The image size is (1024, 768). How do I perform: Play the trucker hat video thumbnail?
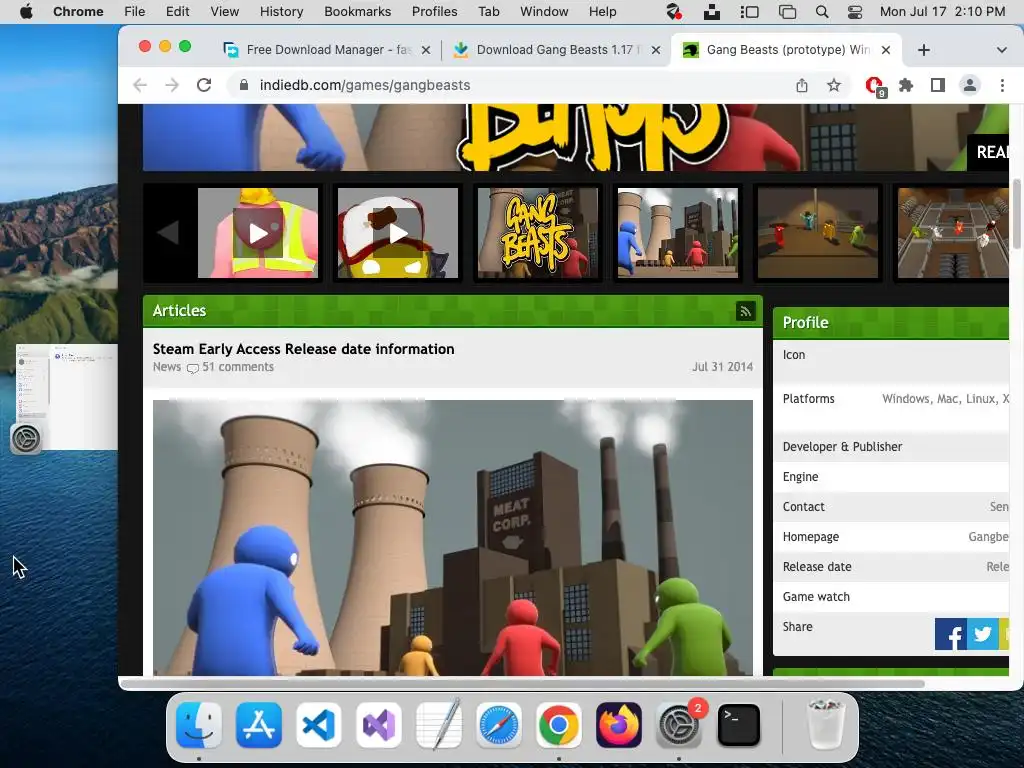[x=398, y=232]
